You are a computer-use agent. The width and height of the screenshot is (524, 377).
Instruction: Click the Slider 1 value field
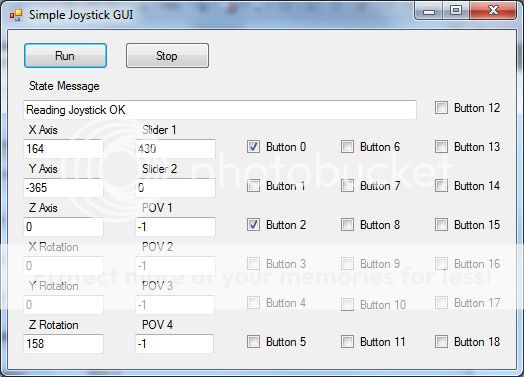pos(175,149)
